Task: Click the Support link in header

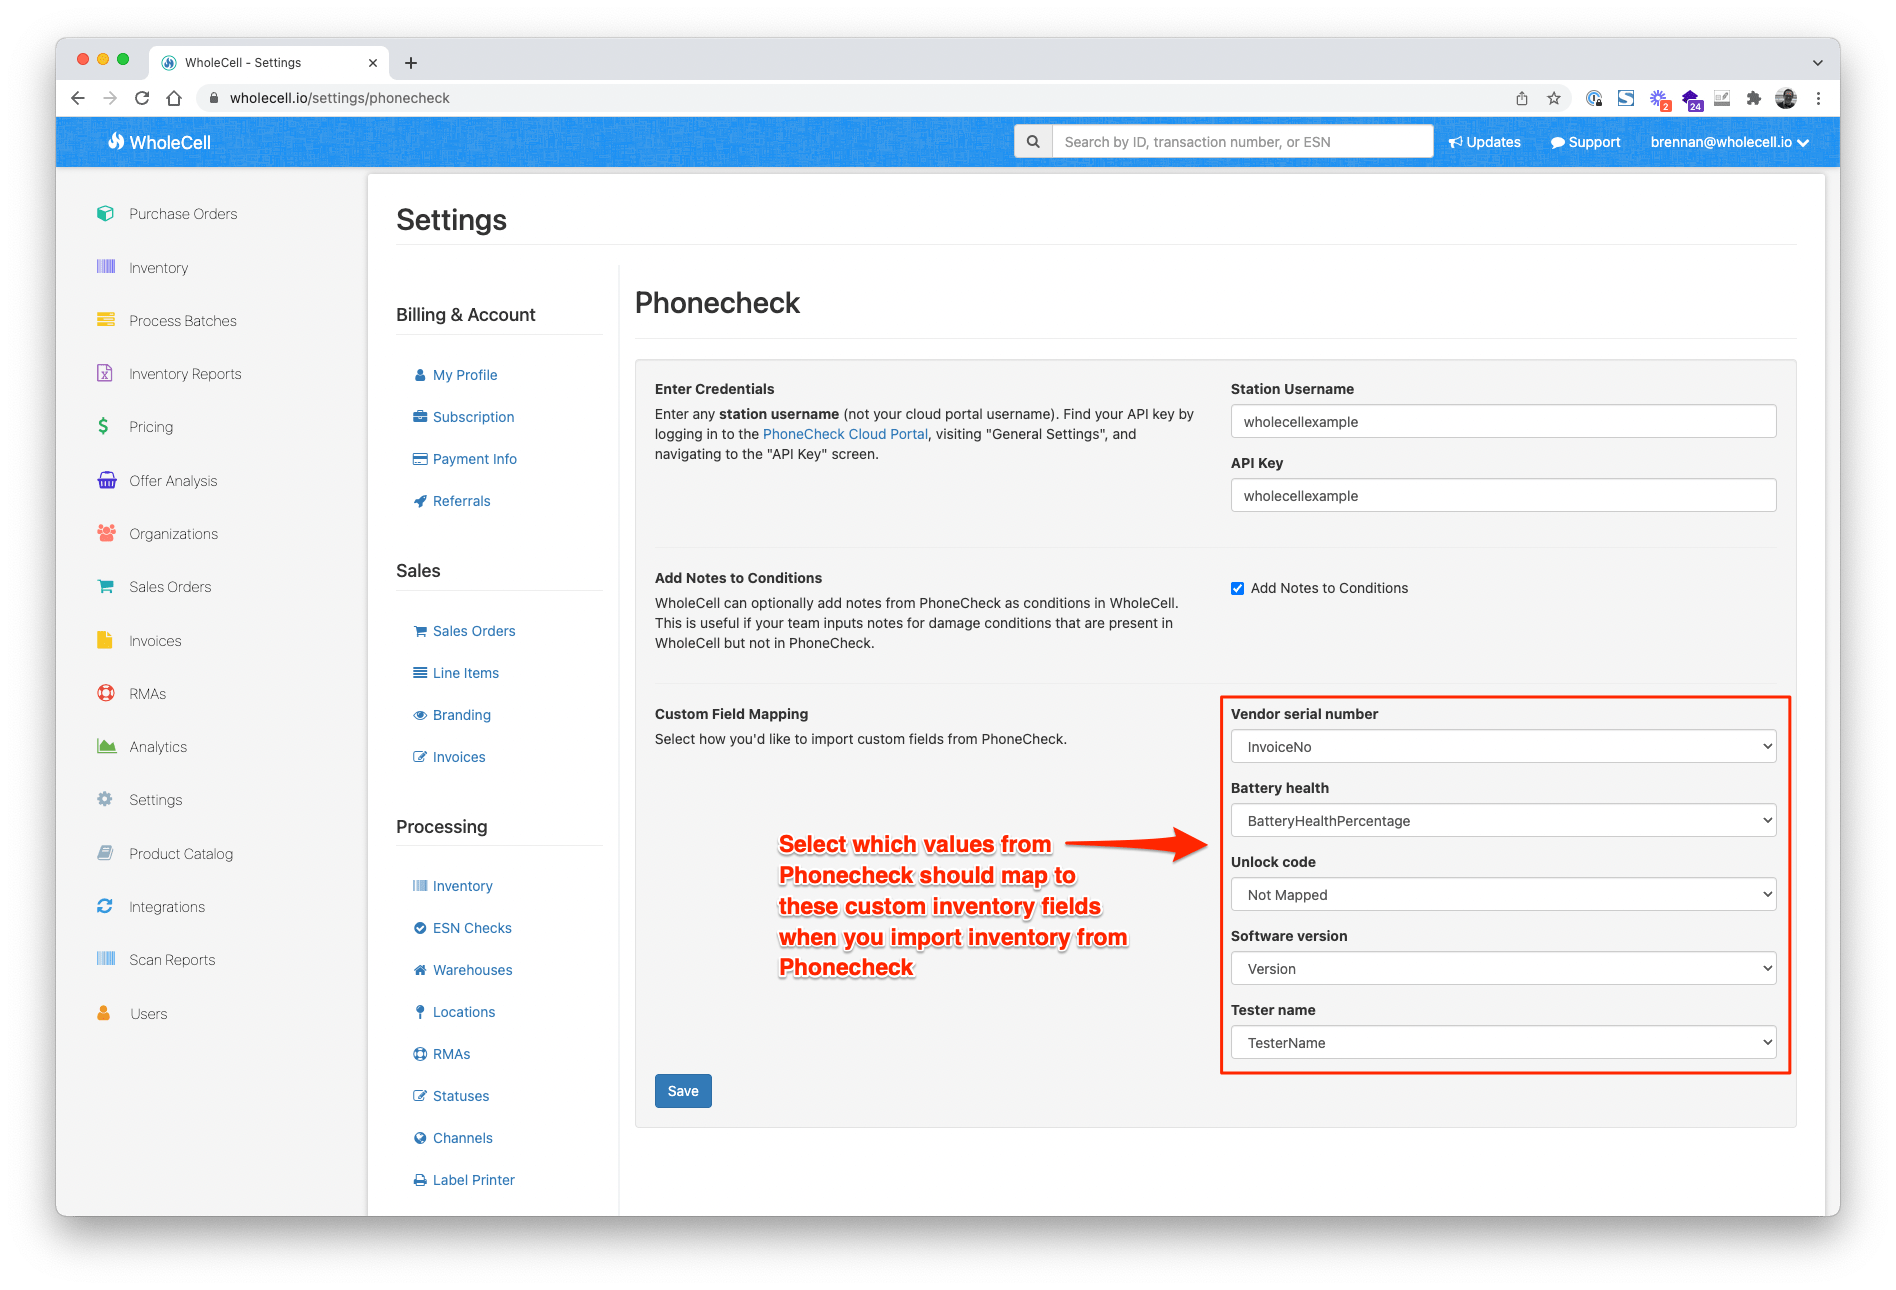Action: [1585, 142]
